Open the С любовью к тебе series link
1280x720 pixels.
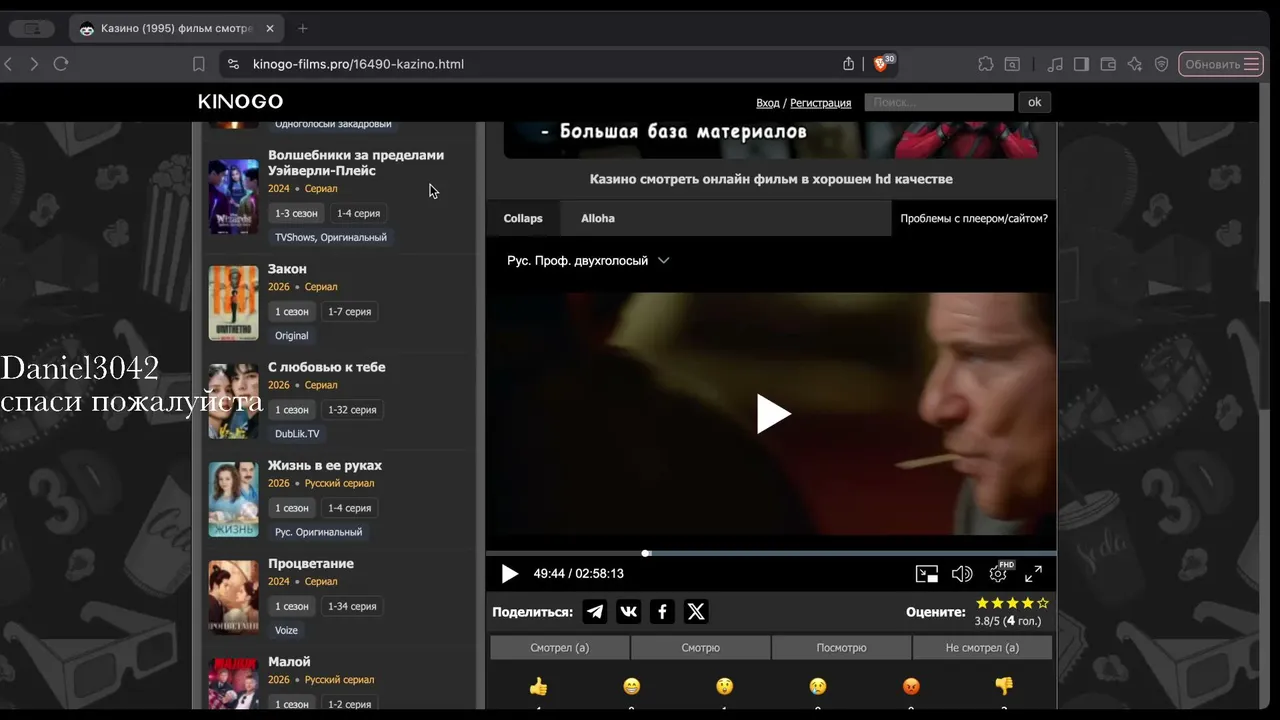[x=326, y=367]
